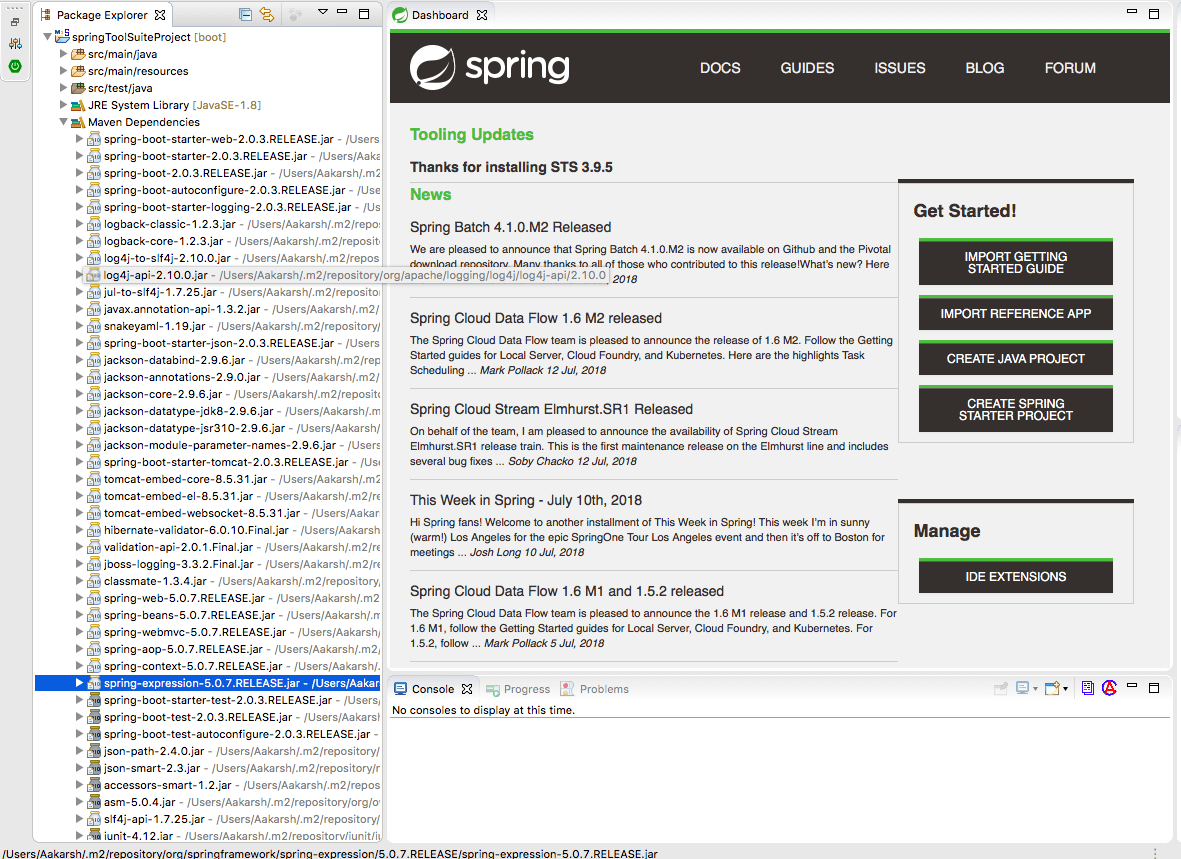
Task: Open Spring Cloud Stream Elmhurst.SR1 Released article
Action: coord(551,409)
